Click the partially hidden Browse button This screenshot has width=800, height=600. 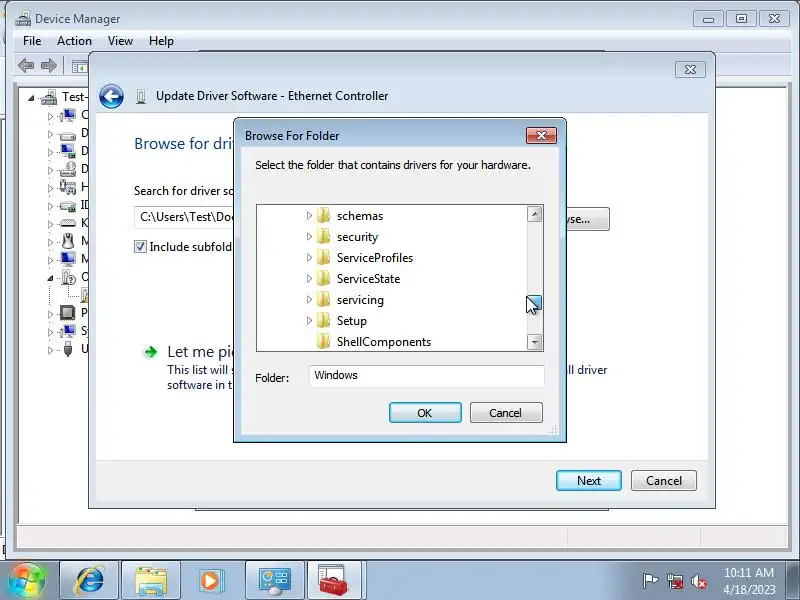[x=588, y=219]
